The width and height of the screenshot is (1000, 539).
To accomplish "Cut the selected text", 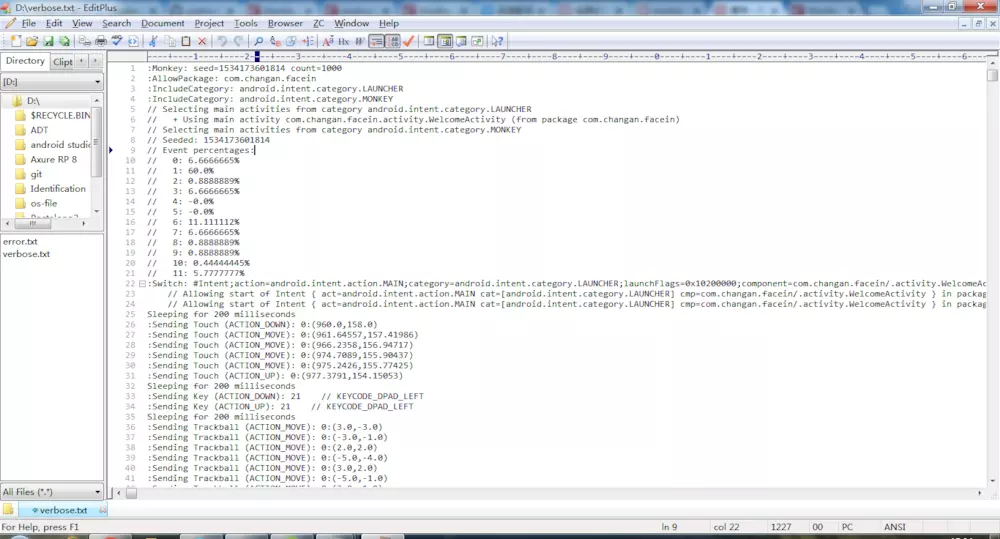I will 153,41.
